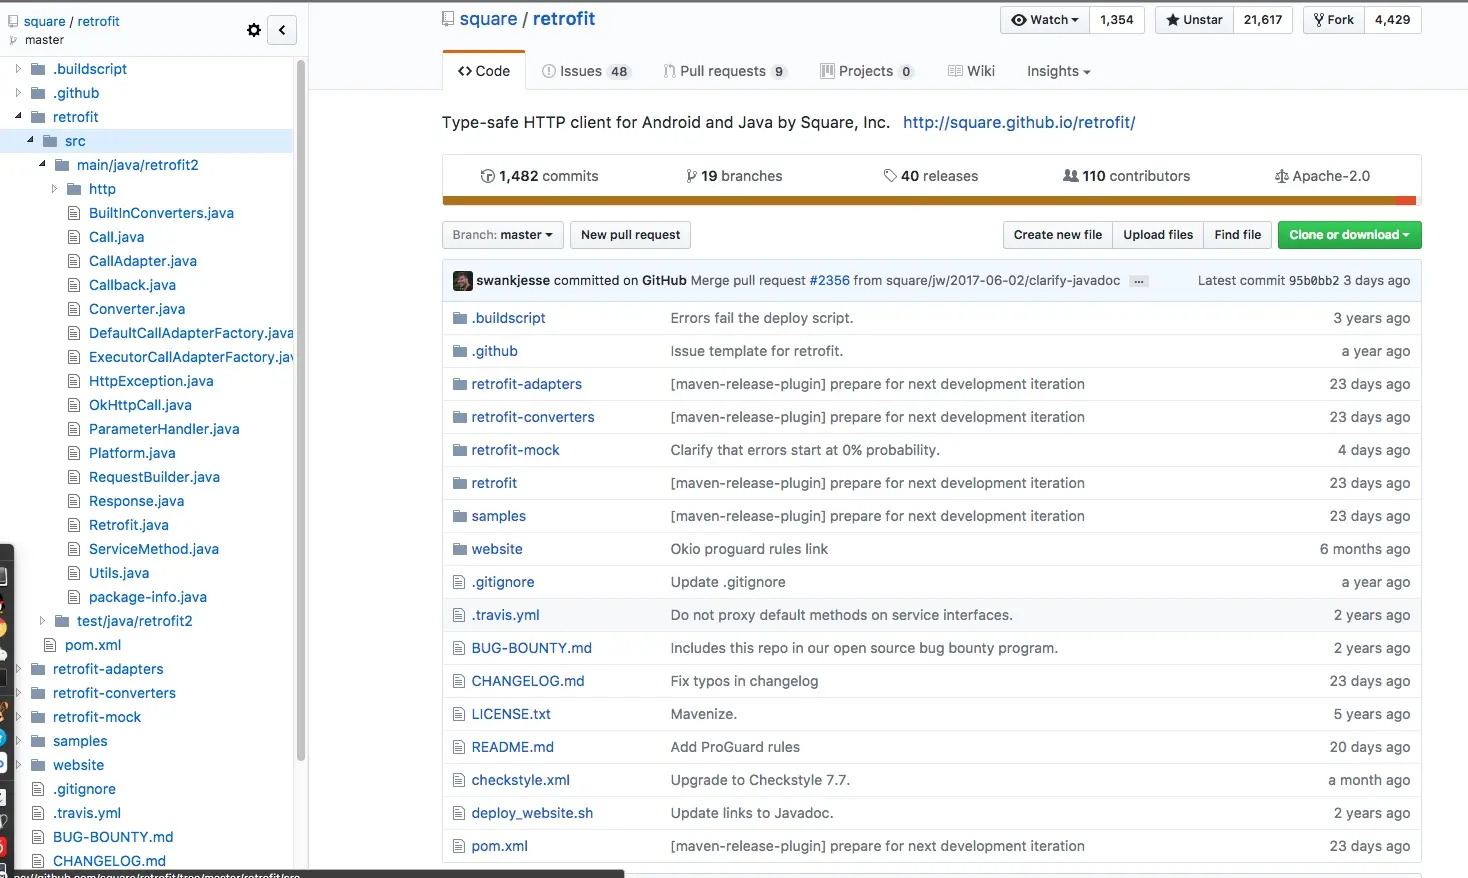Click the file icon beside deploy_website.sh
Viewport: 1468px width, 878px height.
coord(460,813)
